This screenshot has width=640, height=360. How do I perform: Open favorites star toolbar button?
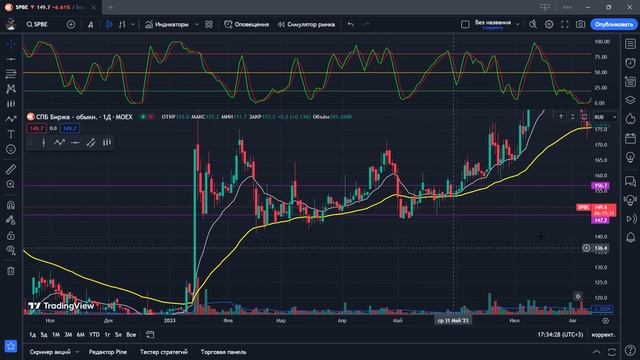coord(11,346)
